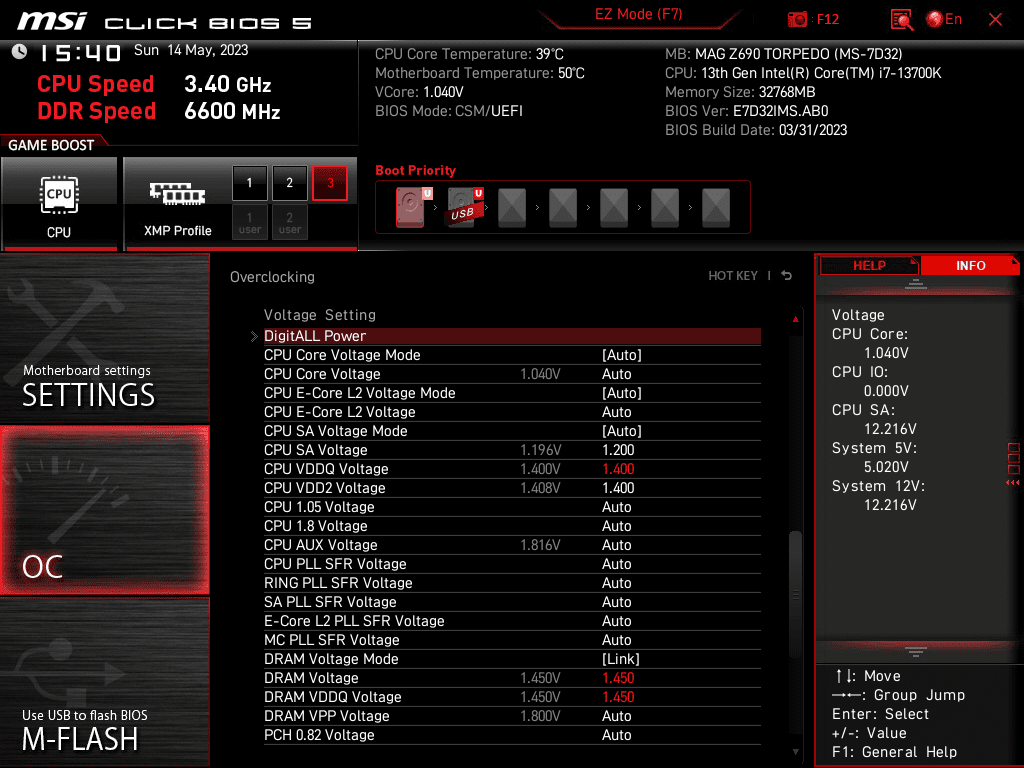The height and width of the screenshot is (768, 1024).
Task: Take a screenshot with the F12 camera icon
Action: coord(797,19)
